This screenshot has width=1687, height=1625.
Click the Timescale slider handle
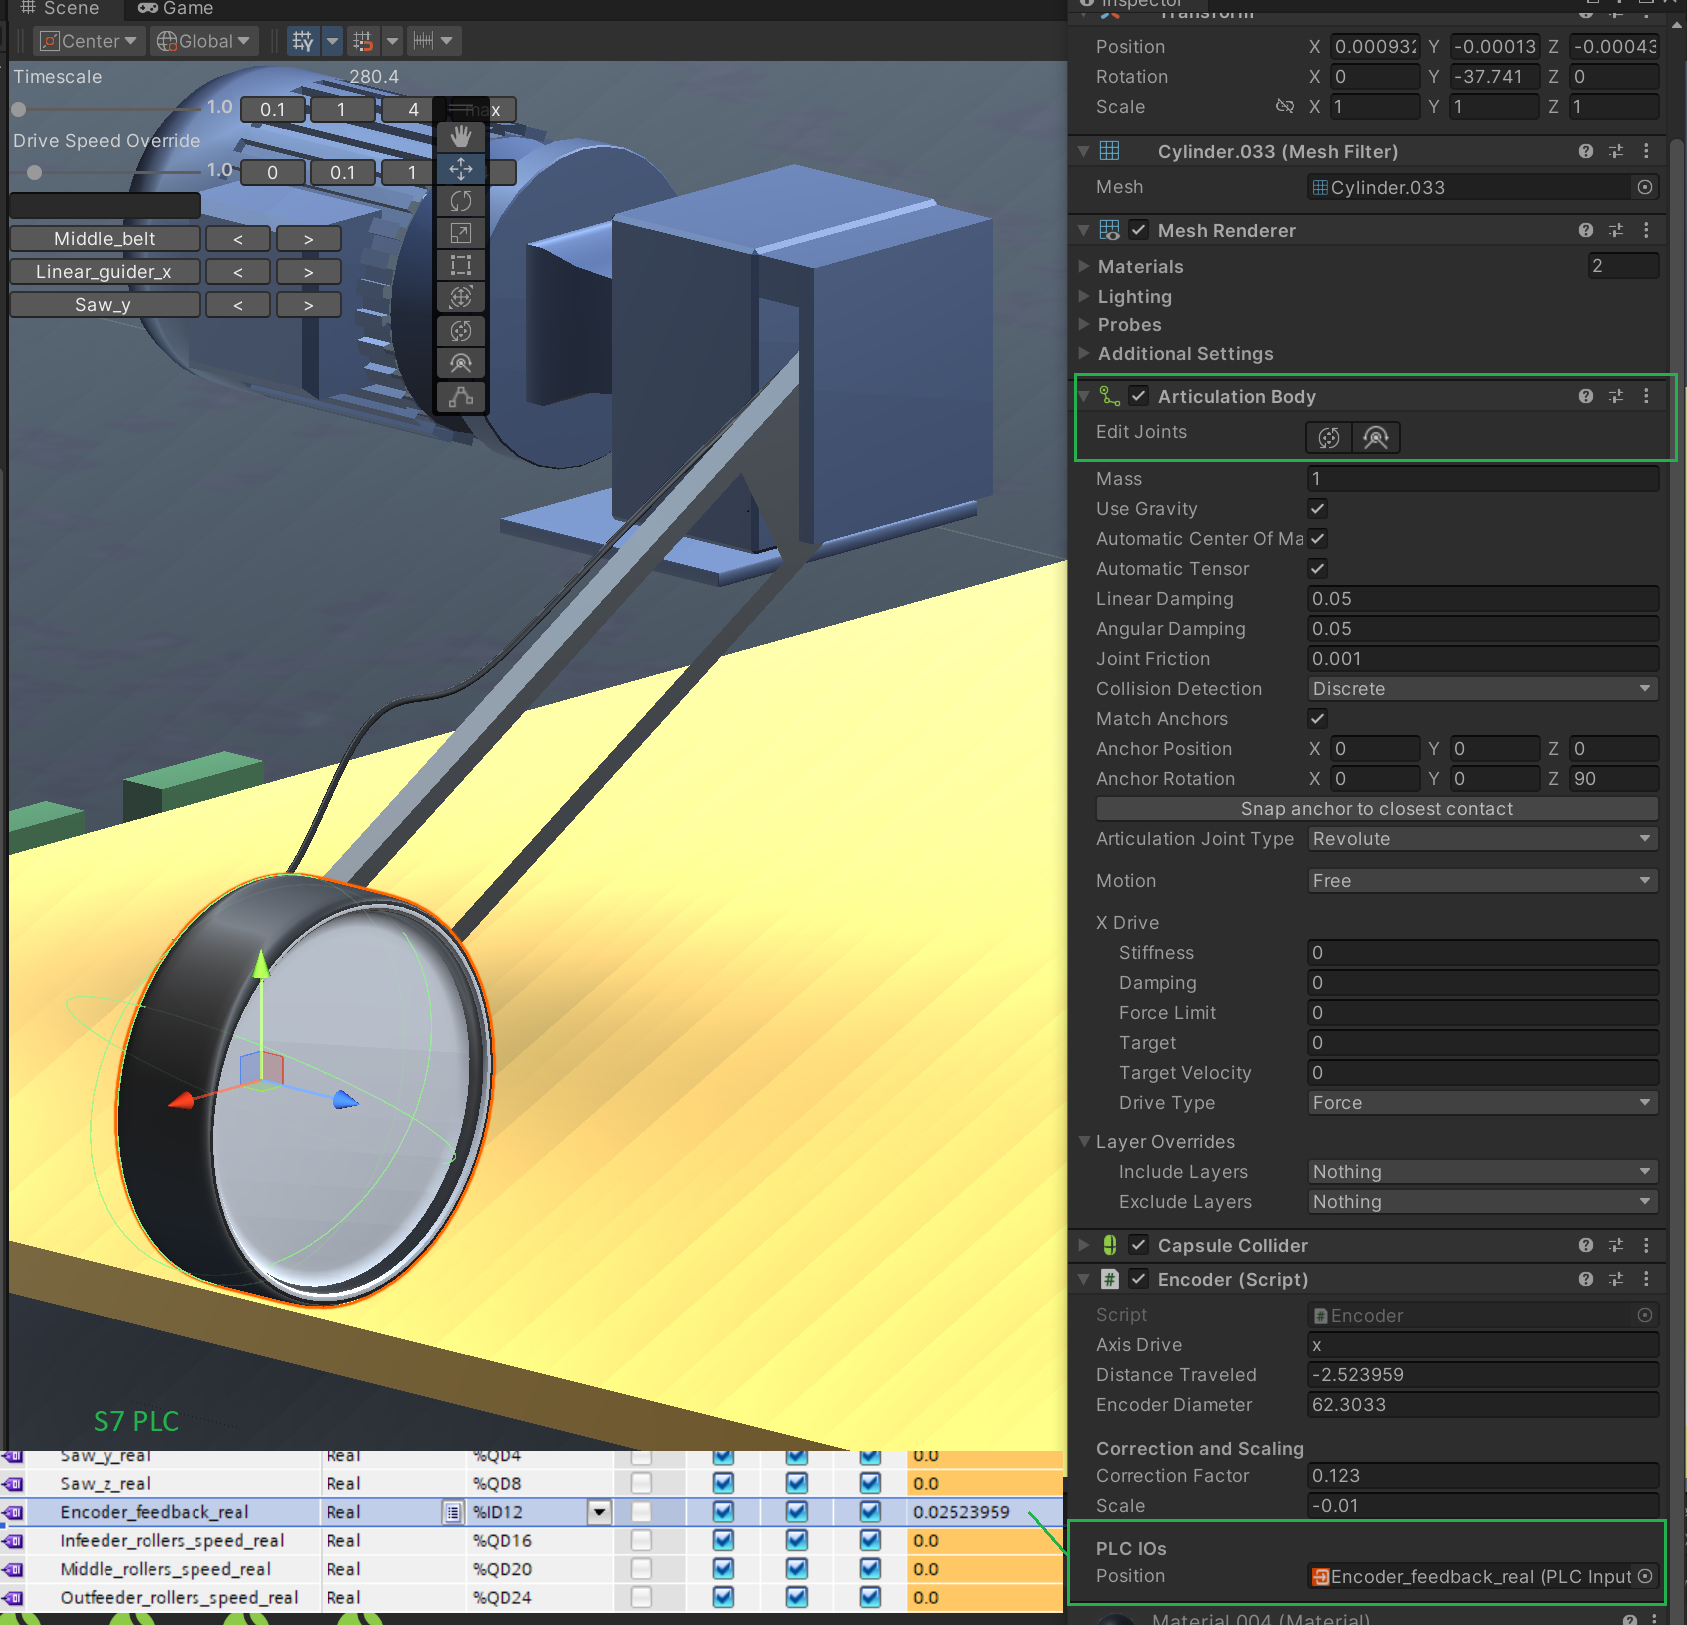click(x=19, y=109)
